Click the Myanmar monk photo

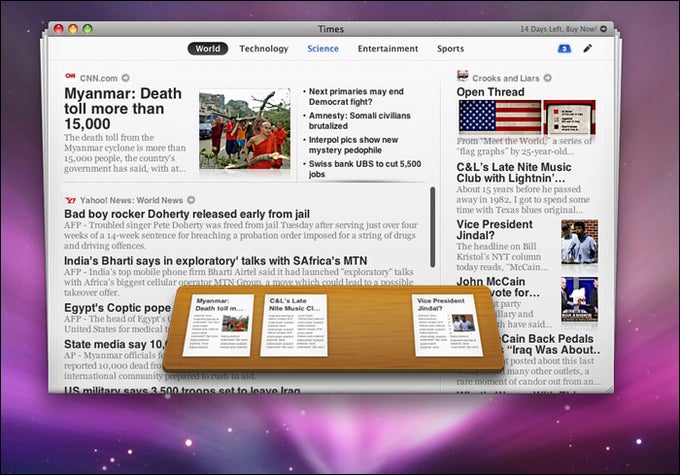click(245, 129)
